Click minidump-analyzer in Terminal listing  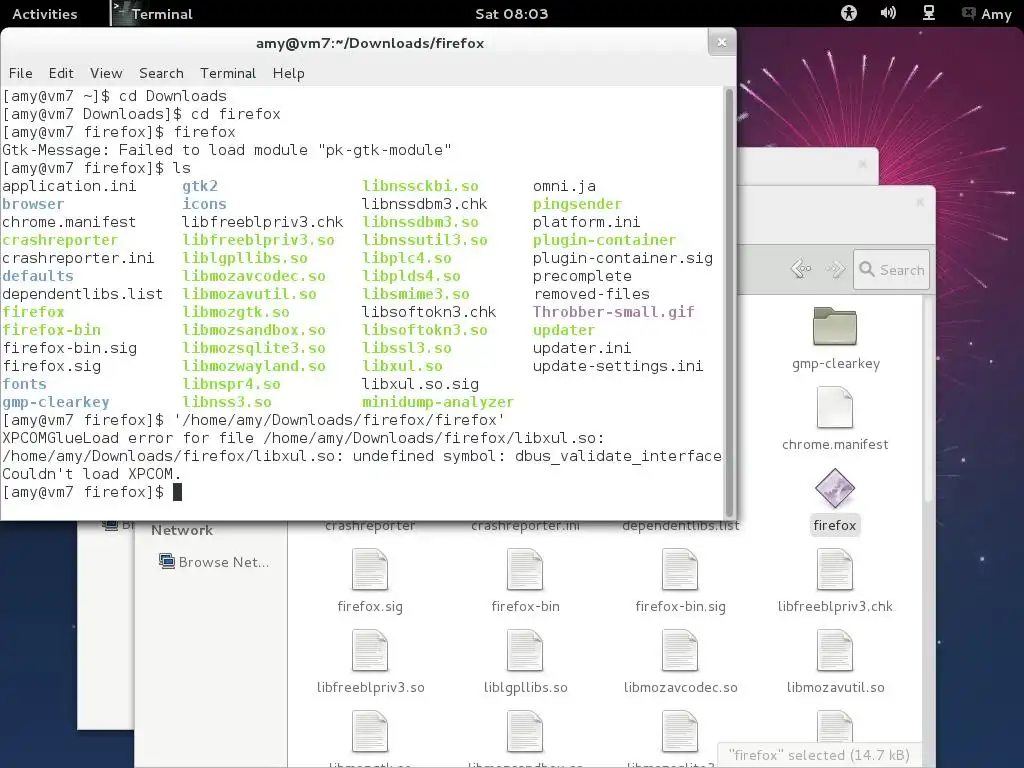pos(438,402)
